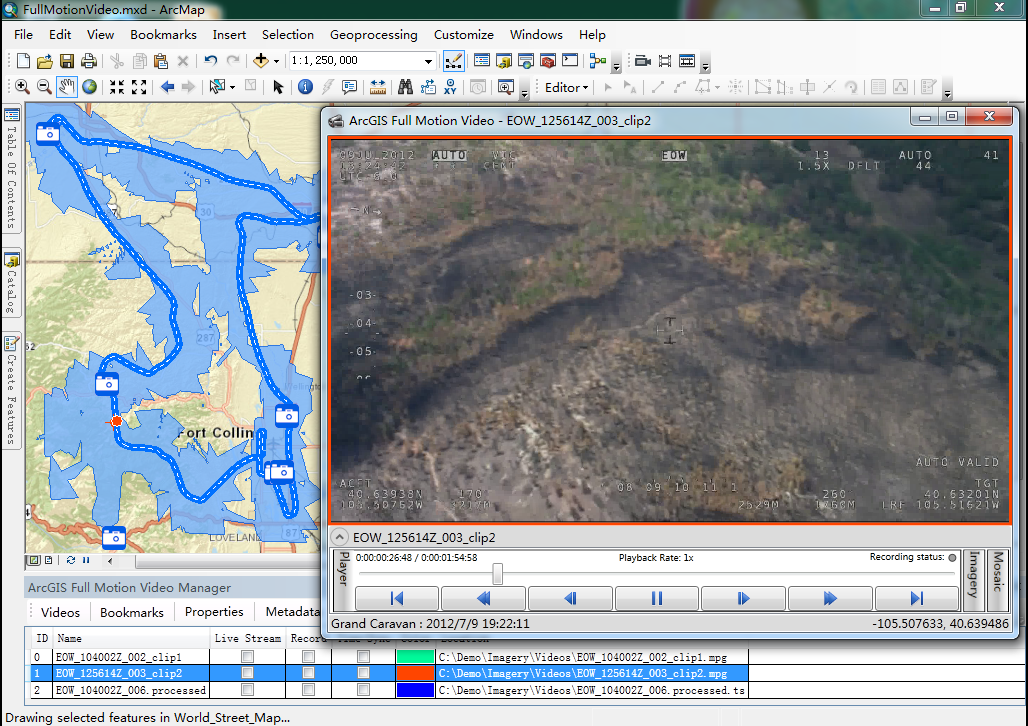Click the Add Data icon
This screenshot has width=1028, height=726.
tap(261, 61)
